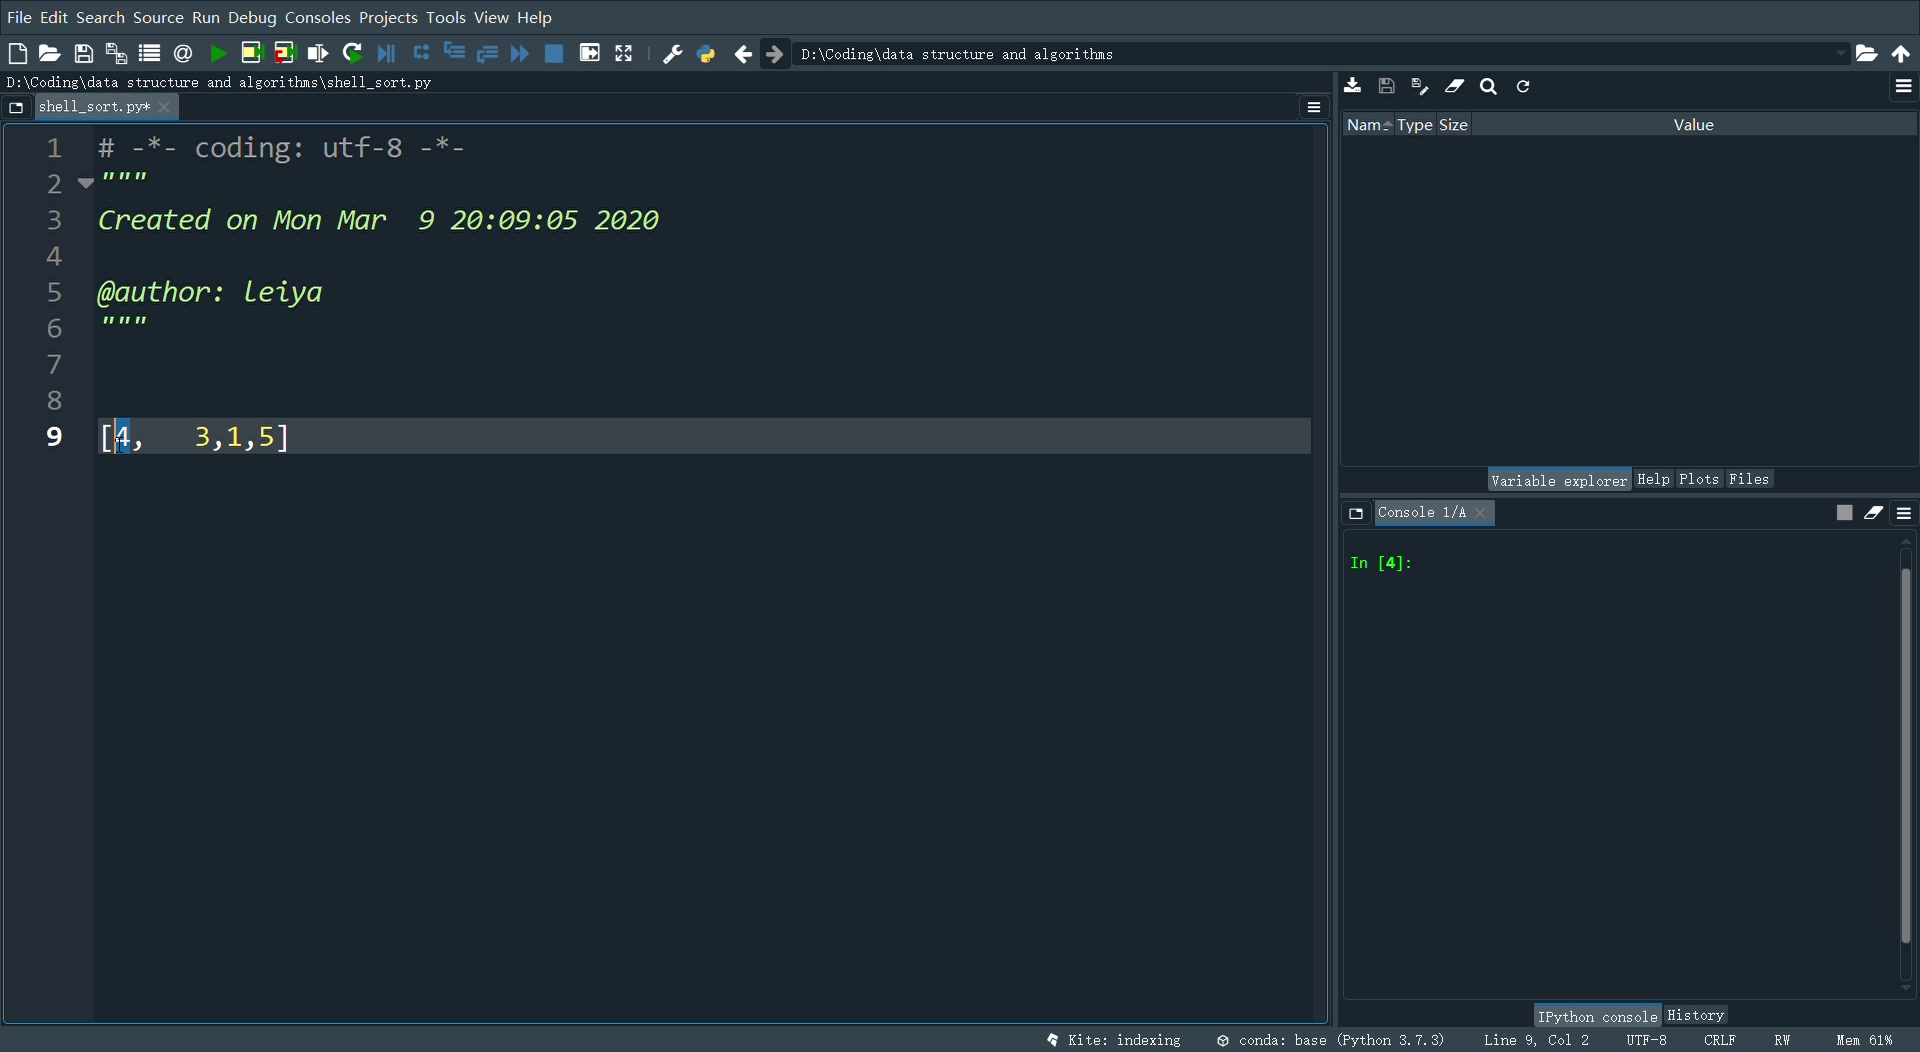Image resolution: width=1920 pixels, height=1052 pixels.
Task: Import data into Variable explorer
Action: 1352,87
